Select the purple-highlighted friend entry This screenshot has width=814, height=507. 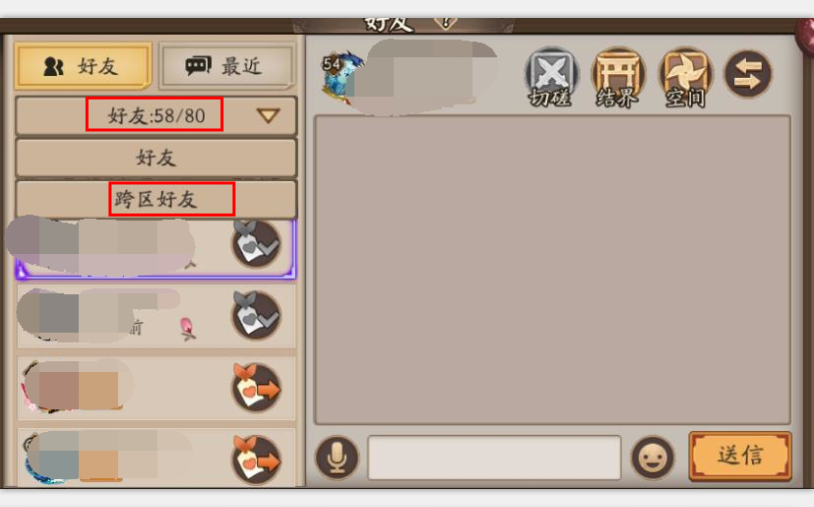[x=156, y=249]
